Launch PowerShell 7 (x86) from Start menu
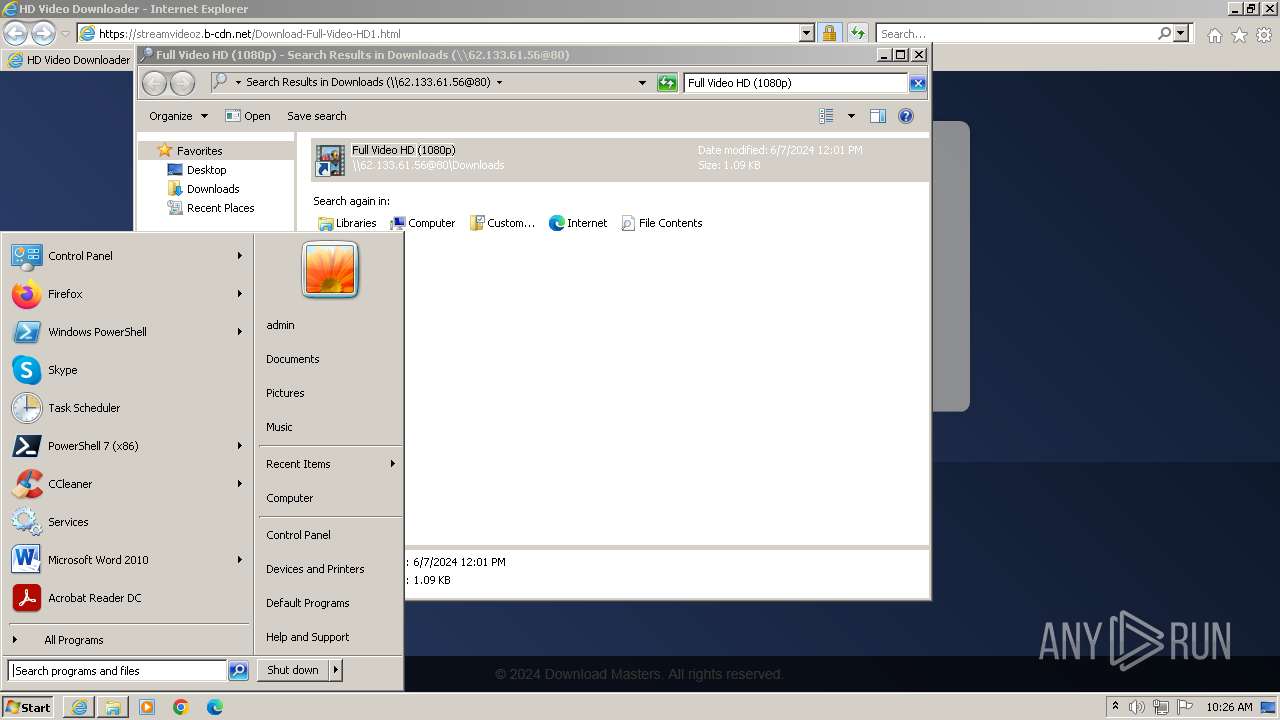Screen dimensions: 1280x720 127,446
